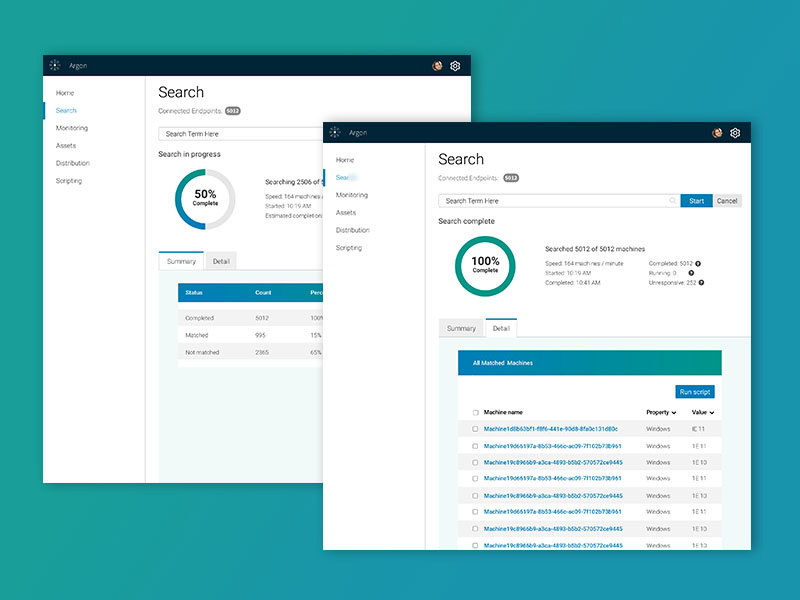Go to Home in front window sidebar
800x600 pixels.
[345, 160]
